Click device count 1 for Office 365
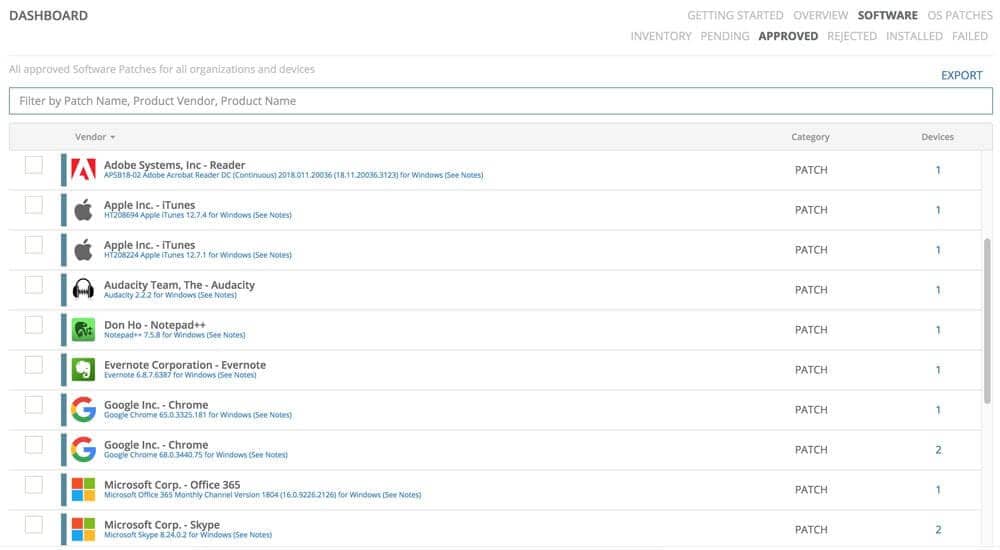Viewport: 1000px width, 550px height. point(938,490)
